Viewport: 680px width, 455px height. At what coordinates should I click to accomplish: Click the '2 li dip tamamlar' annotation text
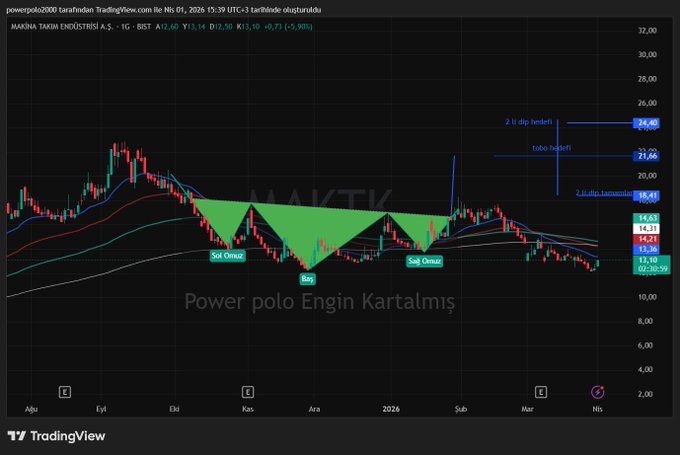click(604, 193)
